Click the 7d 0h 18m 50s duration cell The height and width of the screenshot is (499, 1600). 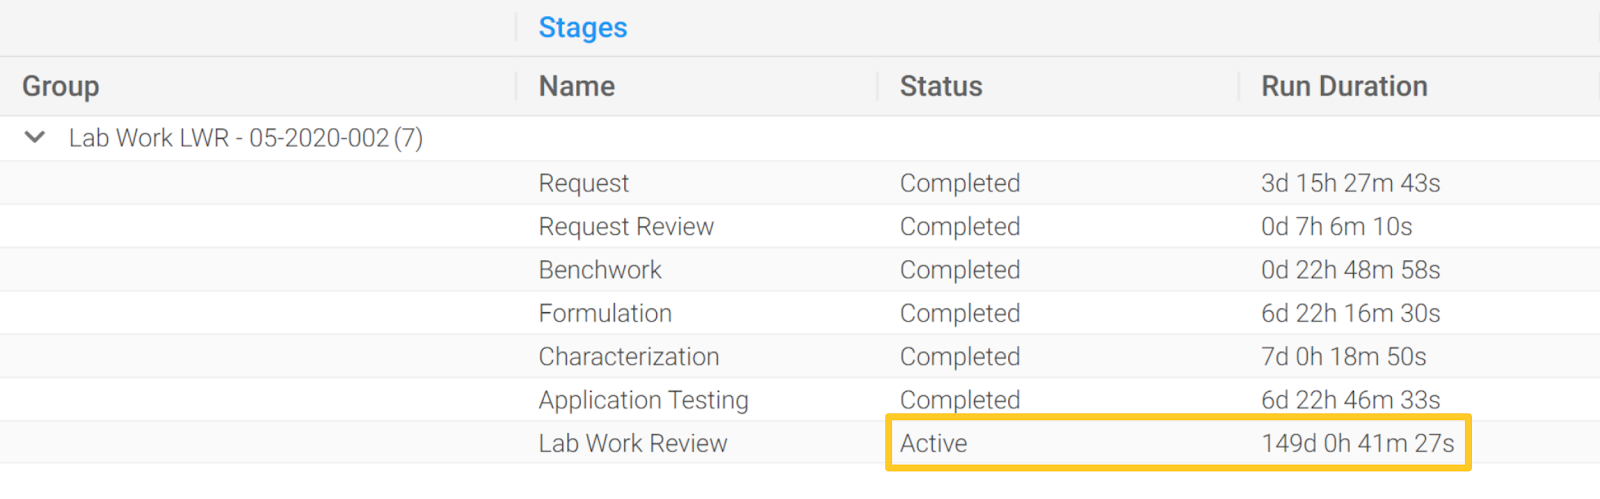coord(1344,357)
